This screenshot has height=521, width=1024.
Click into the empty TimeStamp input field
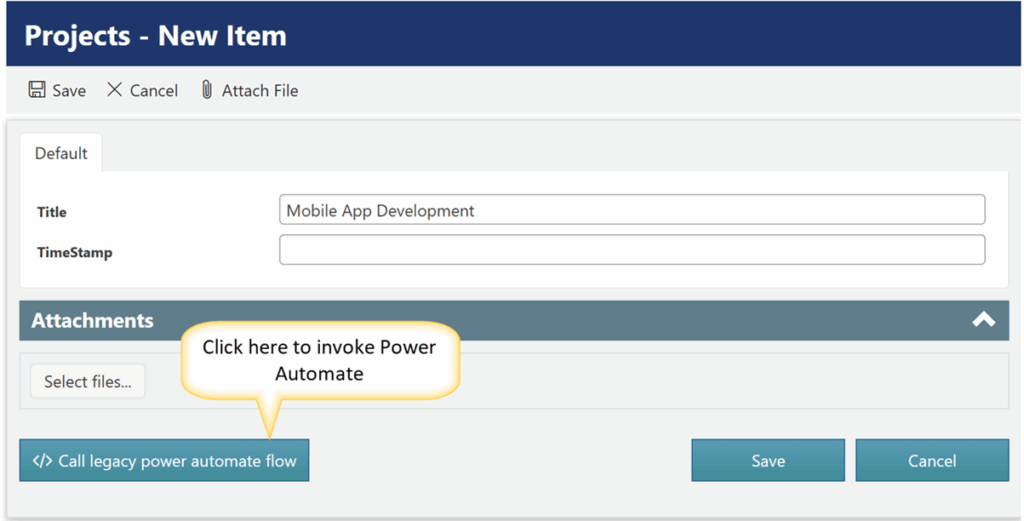click(x=631, y=250)
